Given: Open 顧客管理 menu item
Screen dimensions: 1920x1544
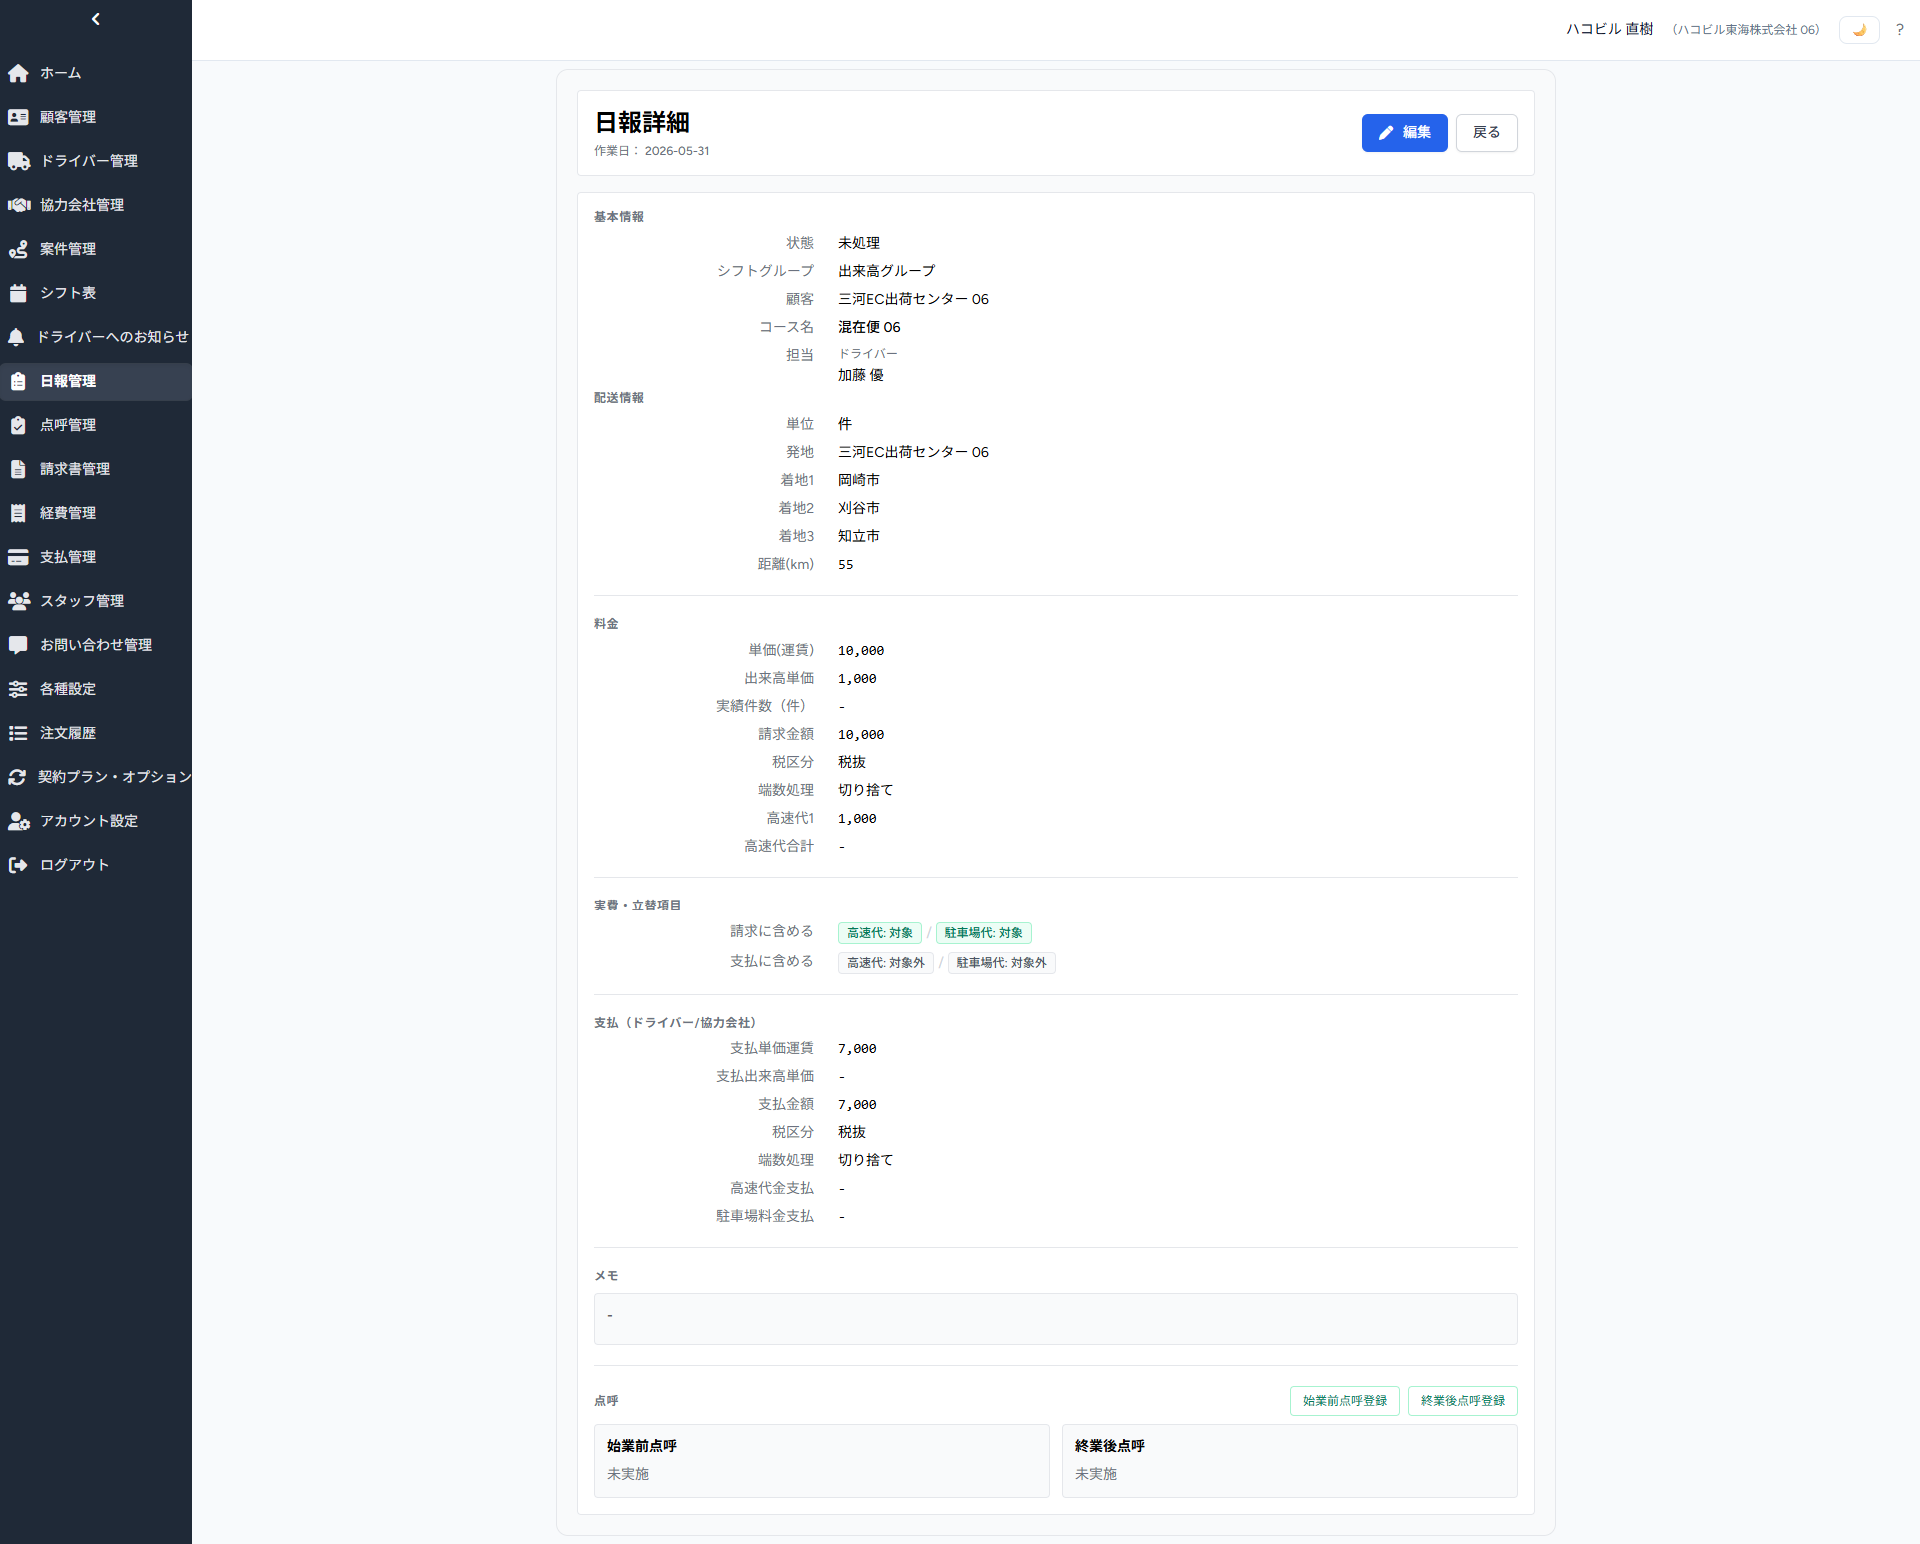Looking at the screenshot, I should (x=96, y=117).
